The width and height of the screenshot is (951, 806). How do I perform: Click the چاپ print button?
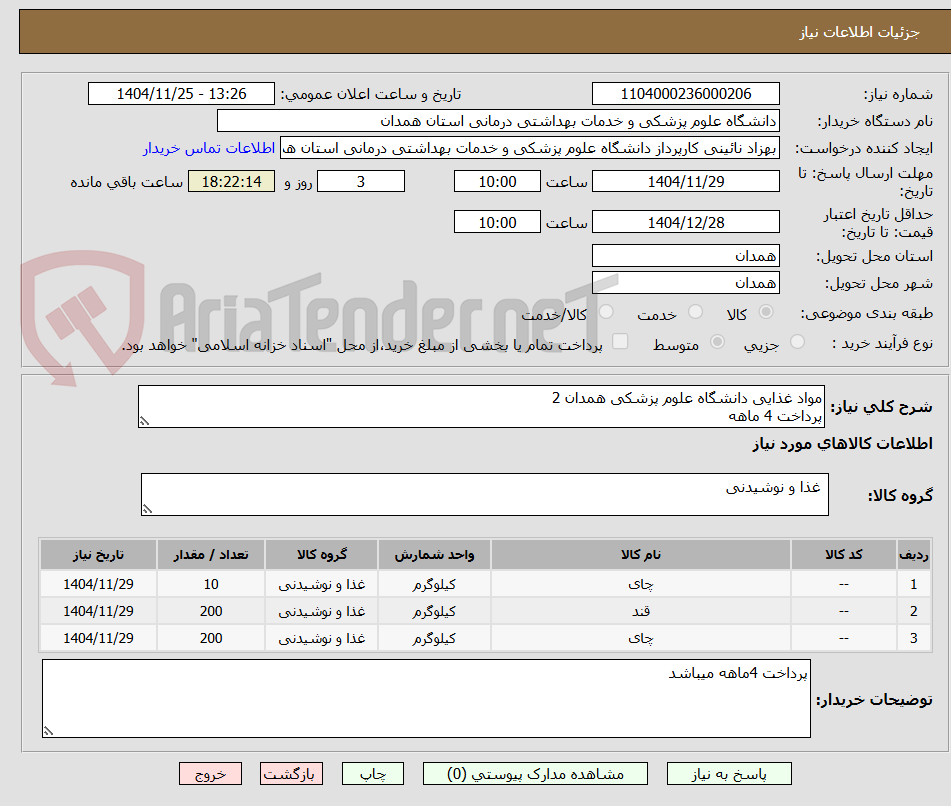coord(373,774)
